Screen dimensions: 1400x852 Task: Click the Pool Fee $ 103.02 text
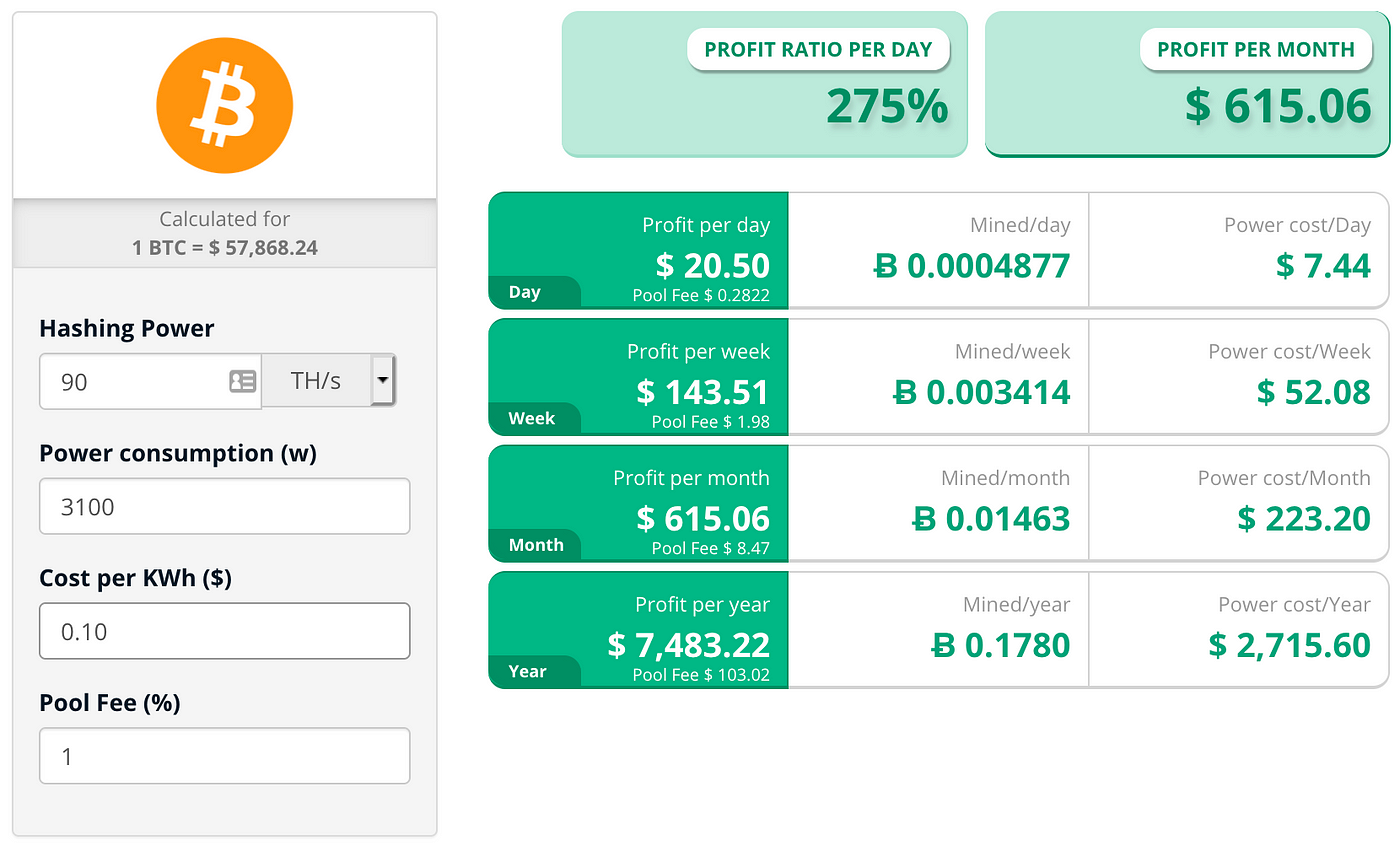pyautogui.click(x=701, y=675)
